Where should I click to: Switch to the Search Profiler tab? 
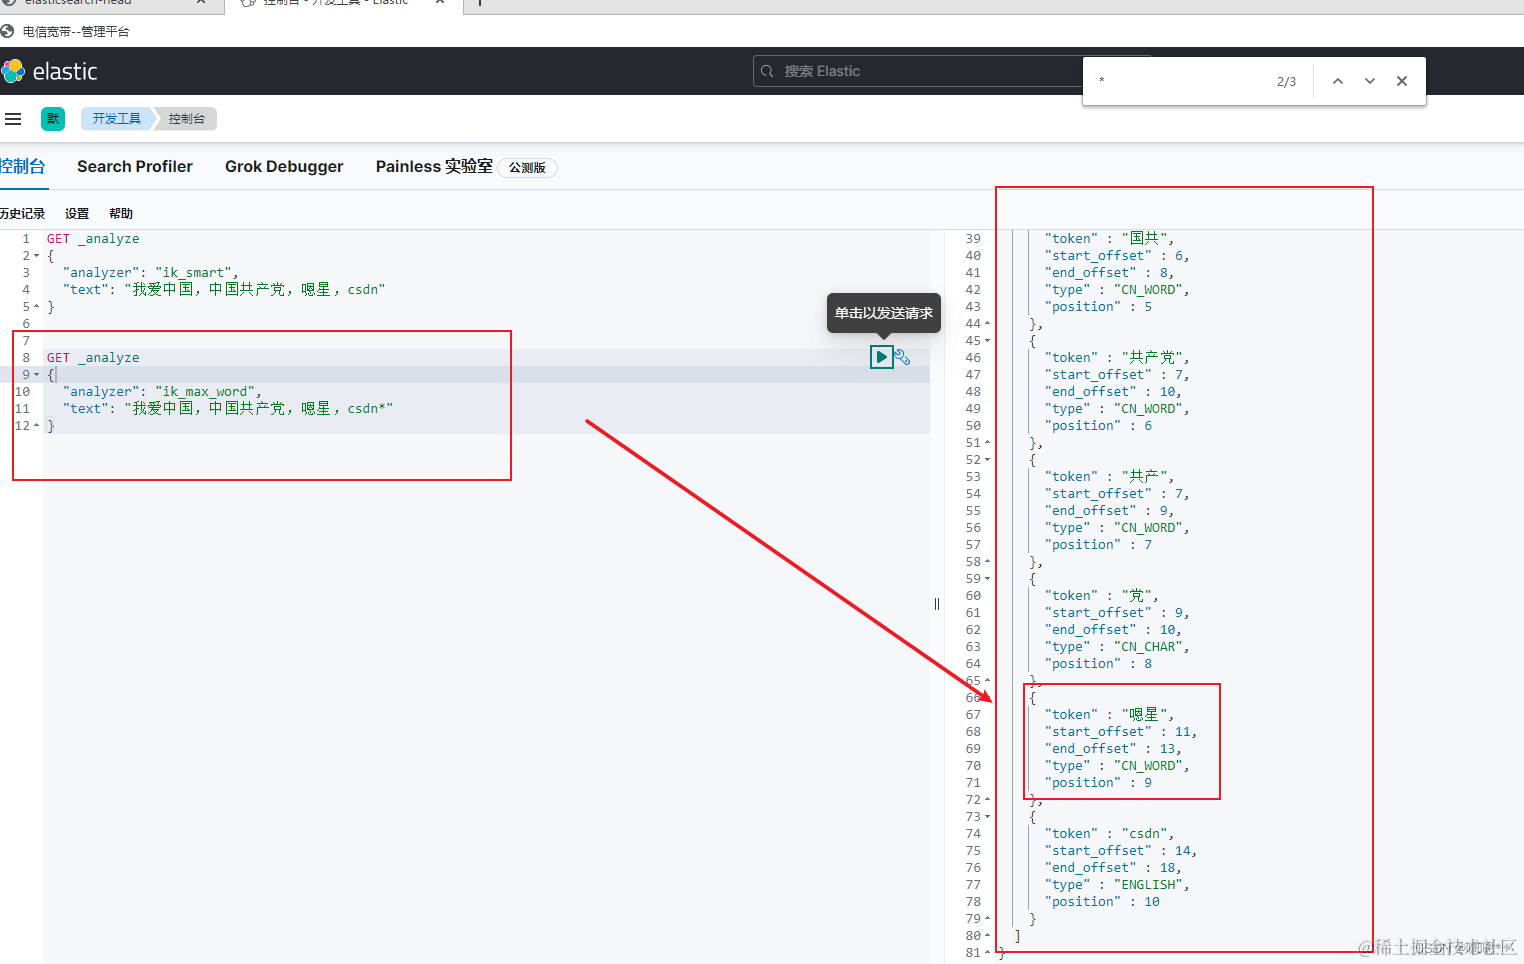point(135,167)
